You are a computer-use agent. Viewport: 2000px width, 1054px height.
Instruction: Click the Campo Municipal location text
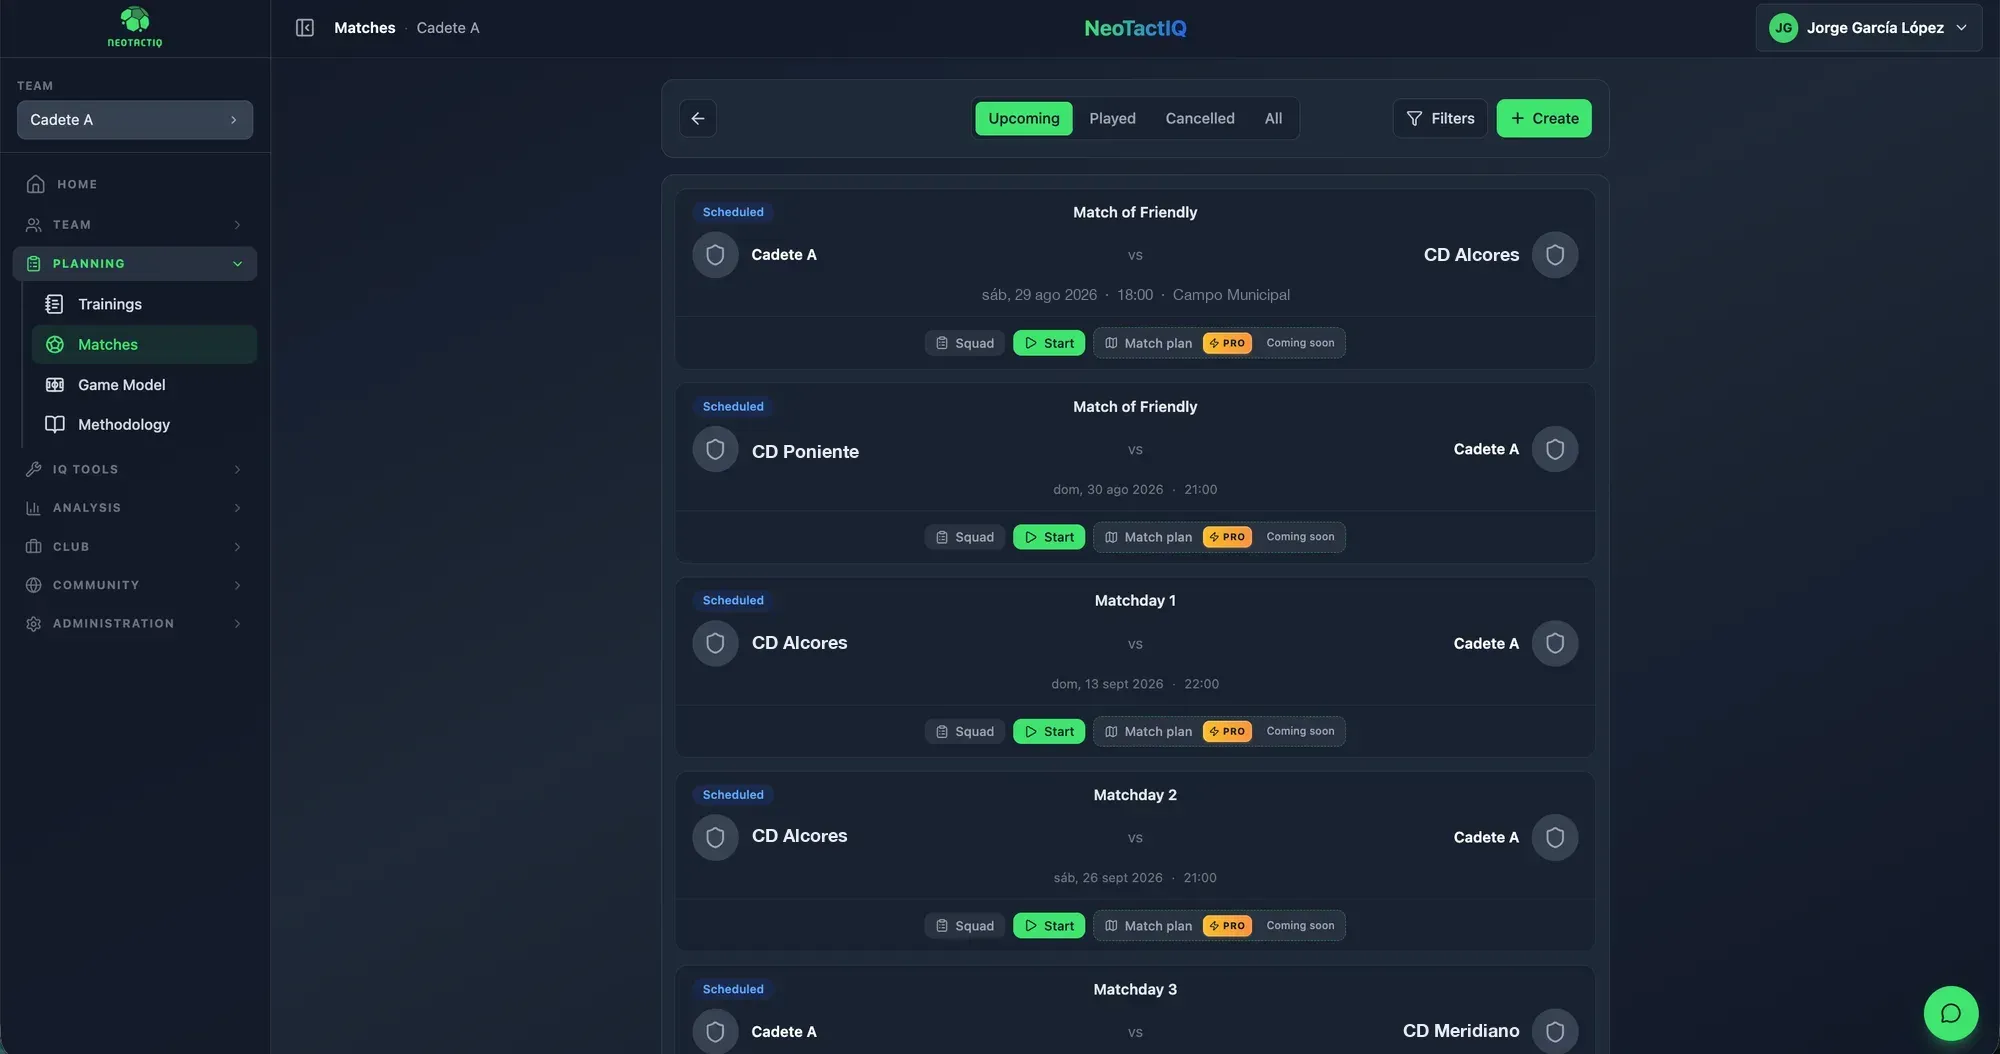1231,295
